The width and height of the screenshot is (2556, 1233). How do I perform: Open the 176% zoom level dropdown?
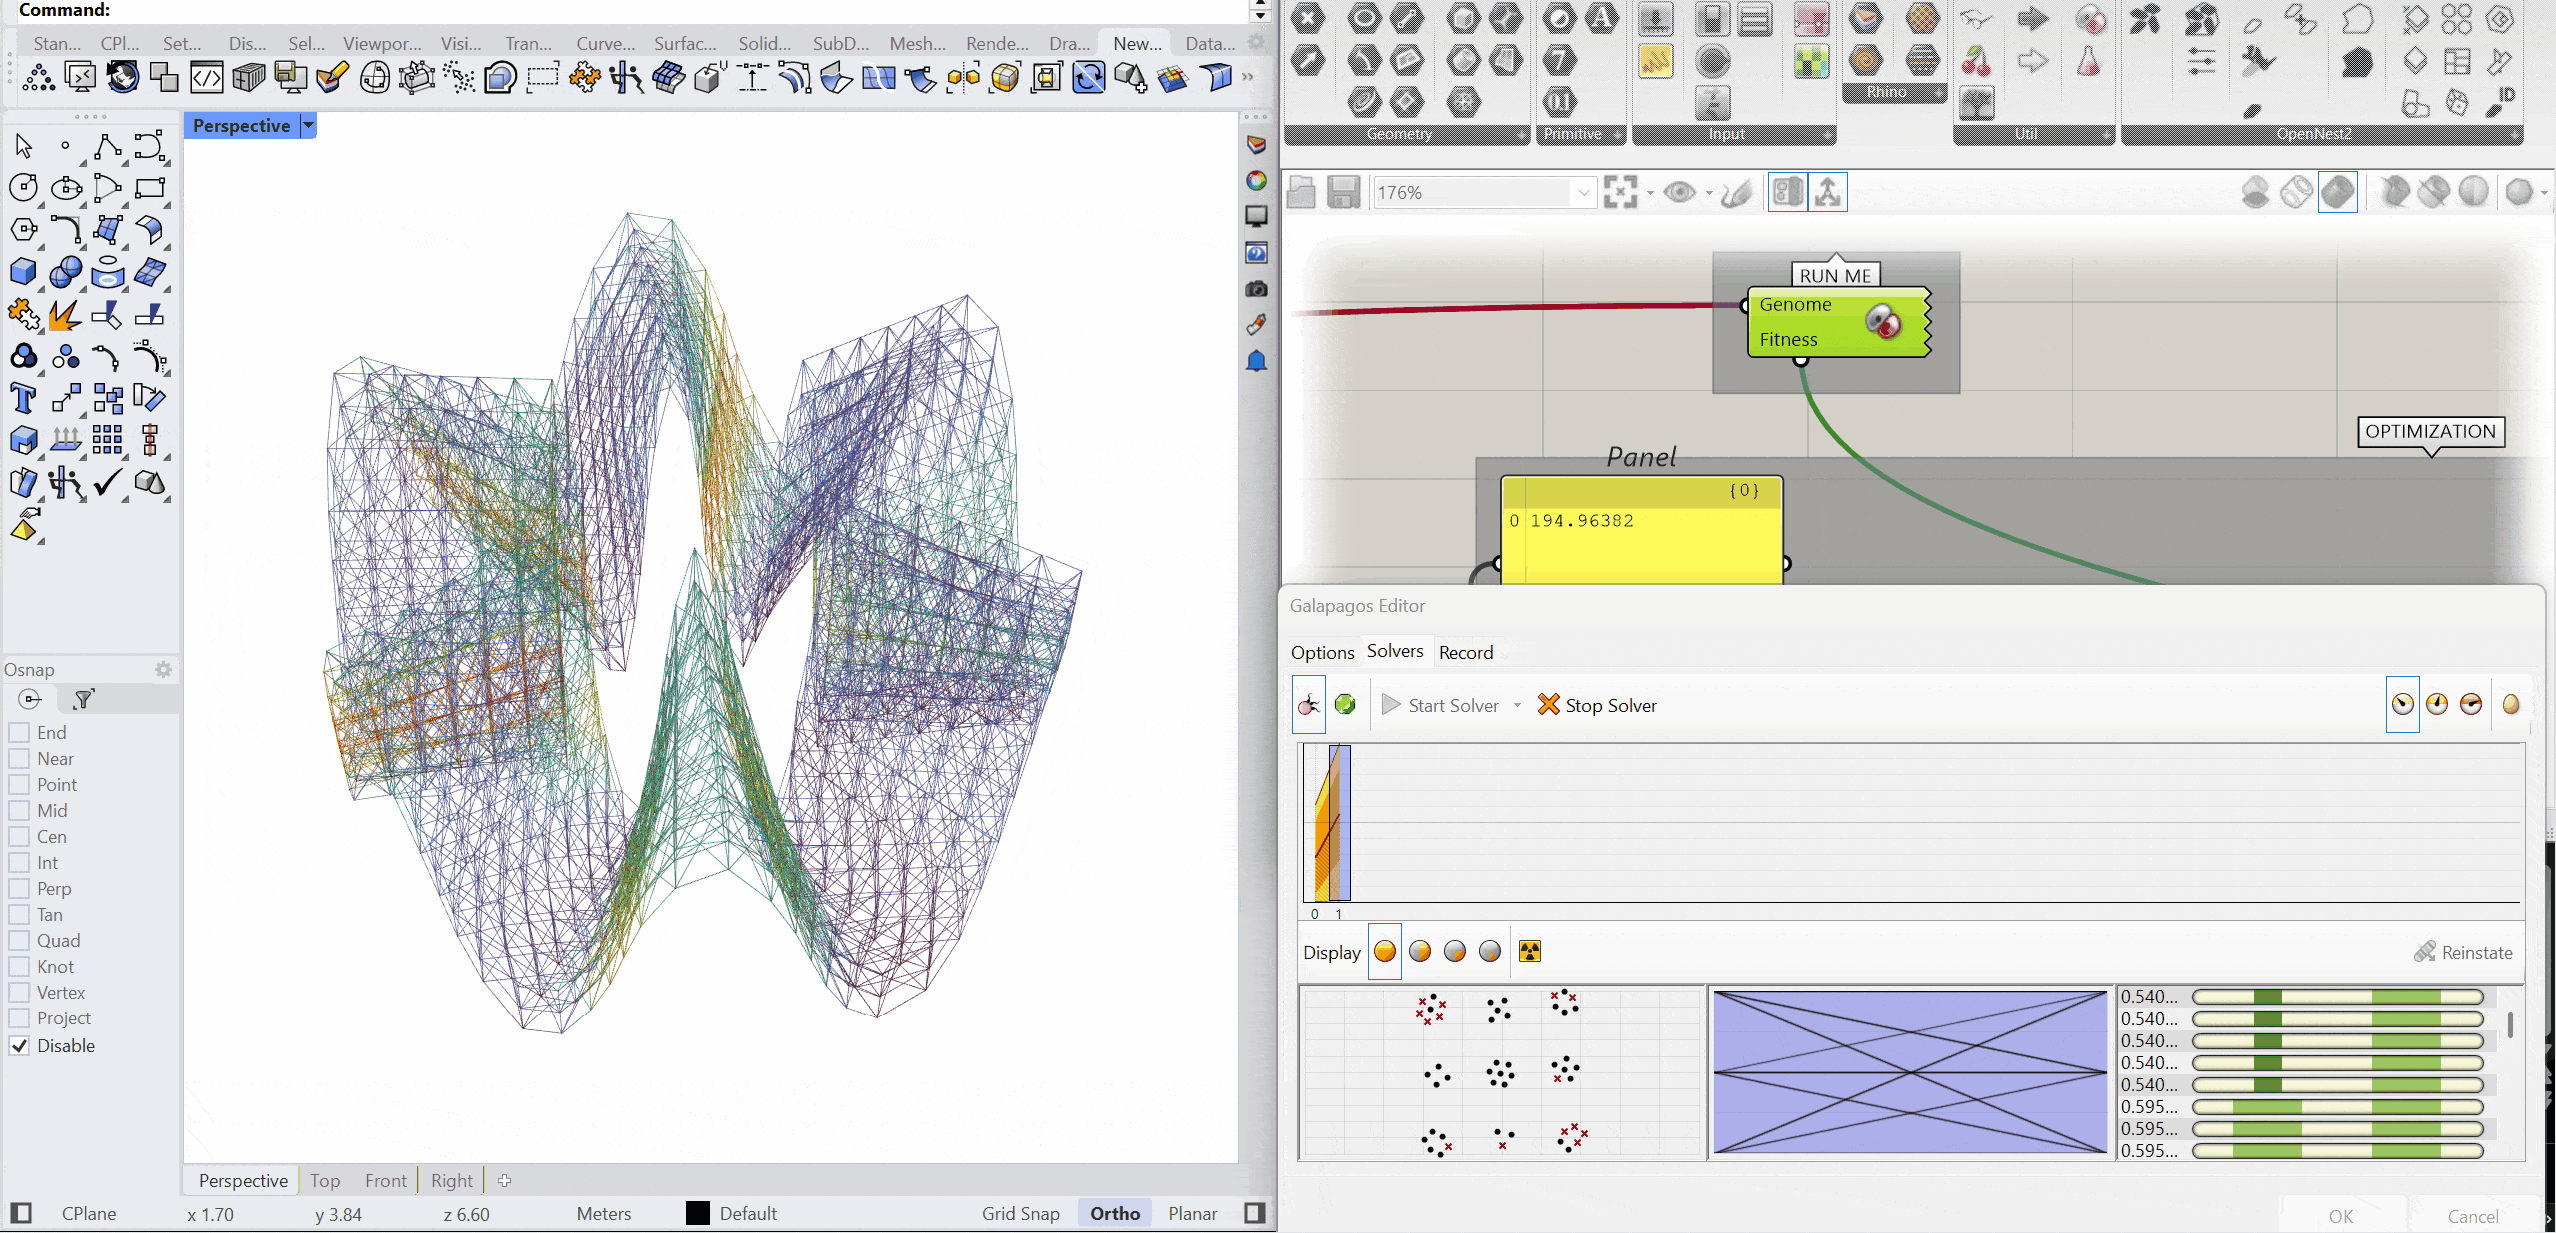click(1583, 192)
